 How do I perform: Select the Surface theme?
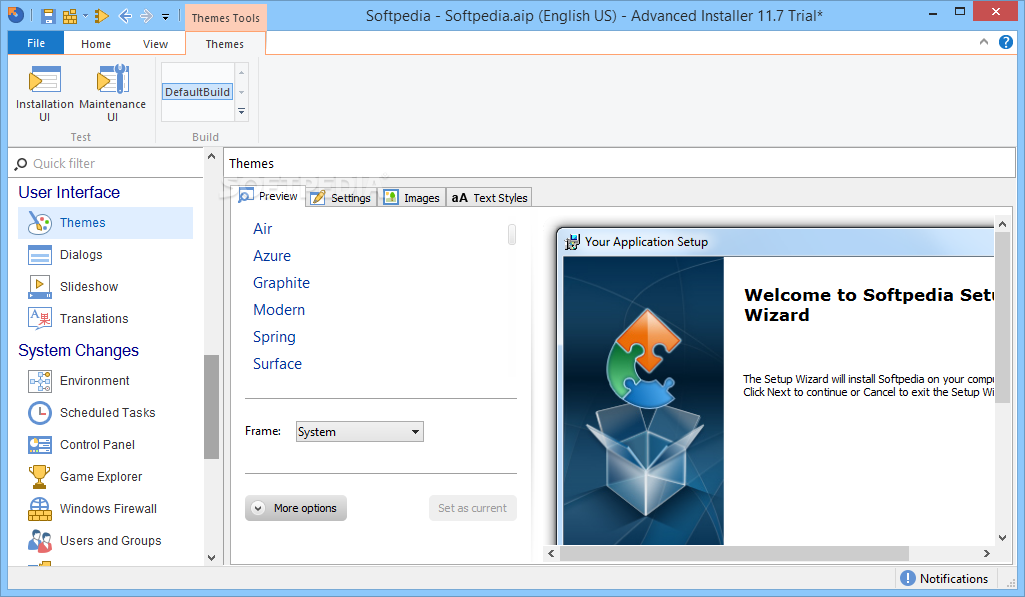click(277, 364)
